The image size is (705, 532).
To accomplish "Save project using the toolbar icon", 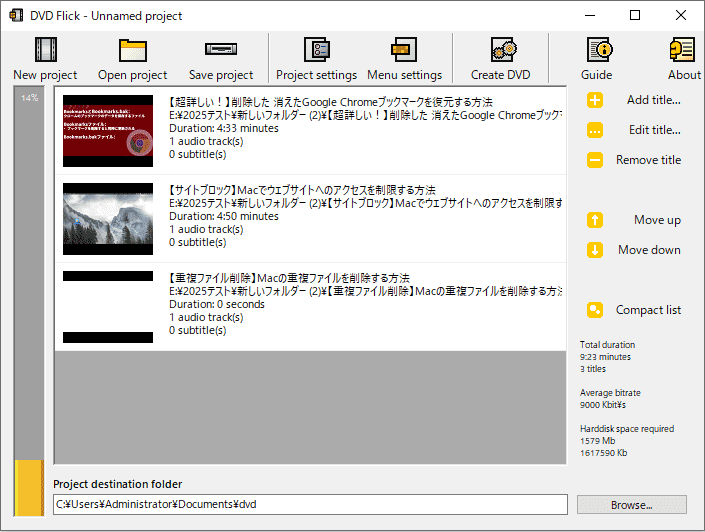I will [x=220, y=50].
